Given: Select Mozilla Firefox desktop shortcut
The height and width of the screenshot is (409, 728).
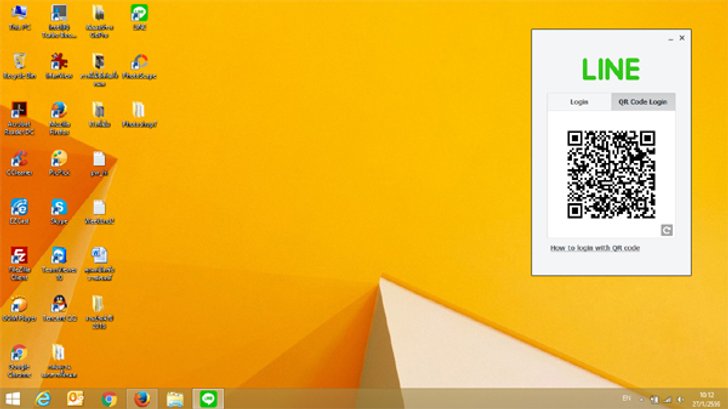Looking at the screenshot, I should (59, 118).
